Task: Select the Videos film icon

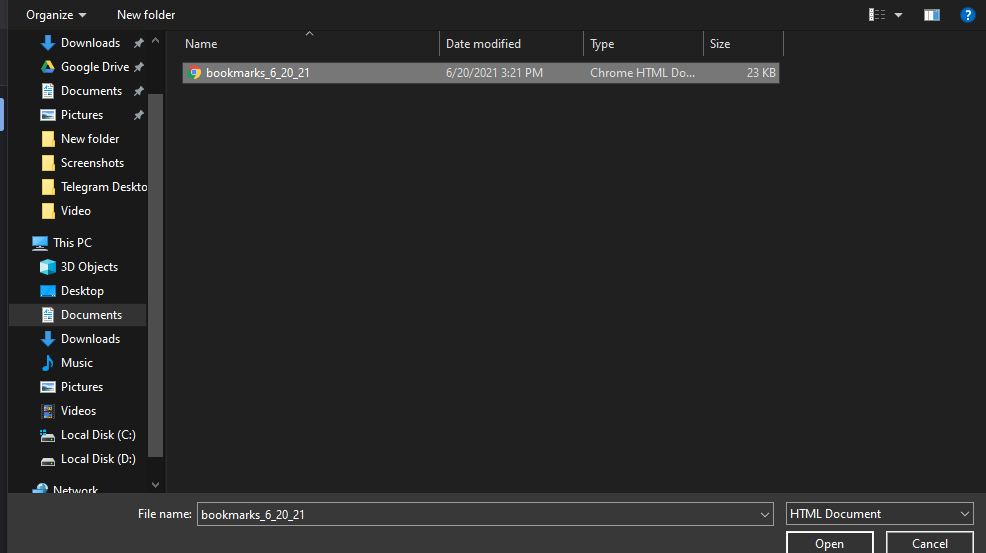Action: (x=48, y=411)
